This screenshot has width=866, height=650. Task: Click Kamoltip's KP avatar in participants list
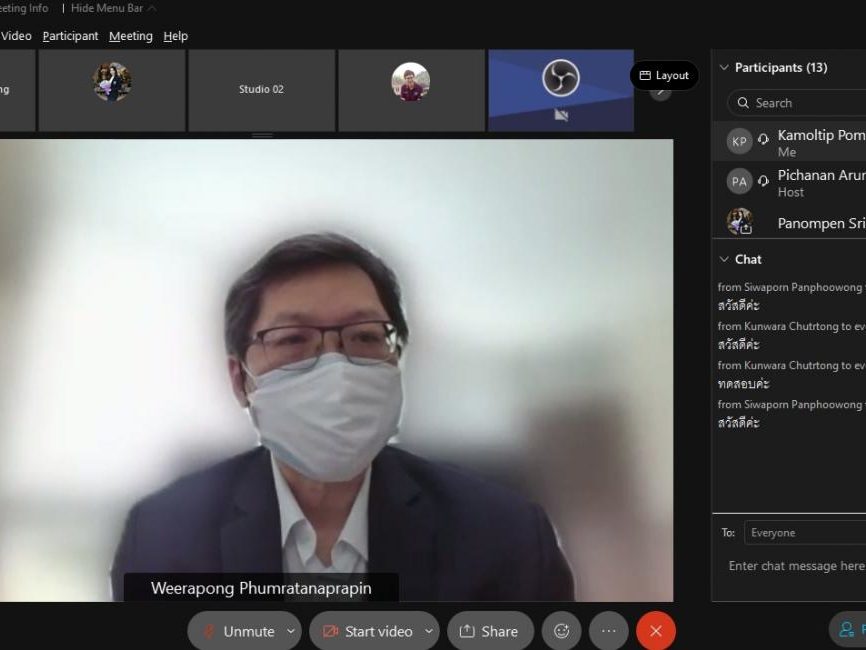pyautogui.click(x=739, y=141)
